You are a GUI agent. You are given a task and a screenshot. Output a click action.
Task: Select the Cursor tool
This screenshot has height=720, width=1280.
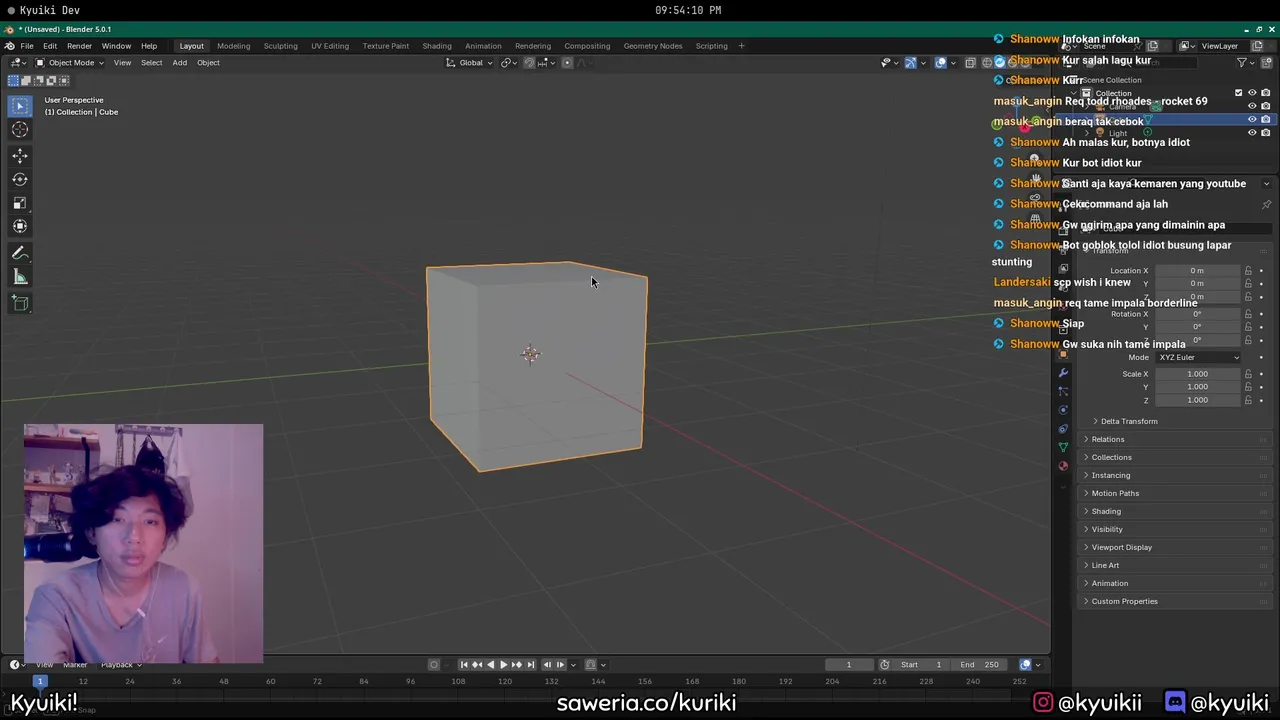click(x=20, y=130)
